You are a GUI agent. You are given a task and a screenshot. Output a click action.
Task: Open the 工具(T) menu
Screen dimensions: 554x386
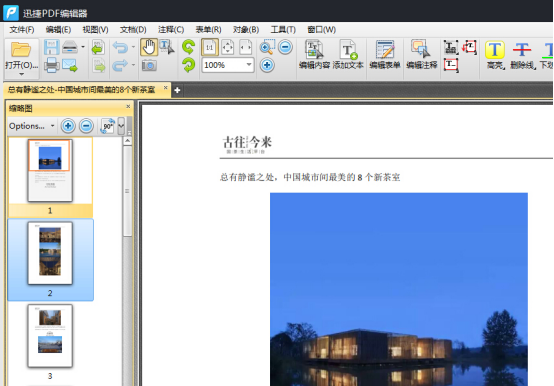(x=283, y=30)
